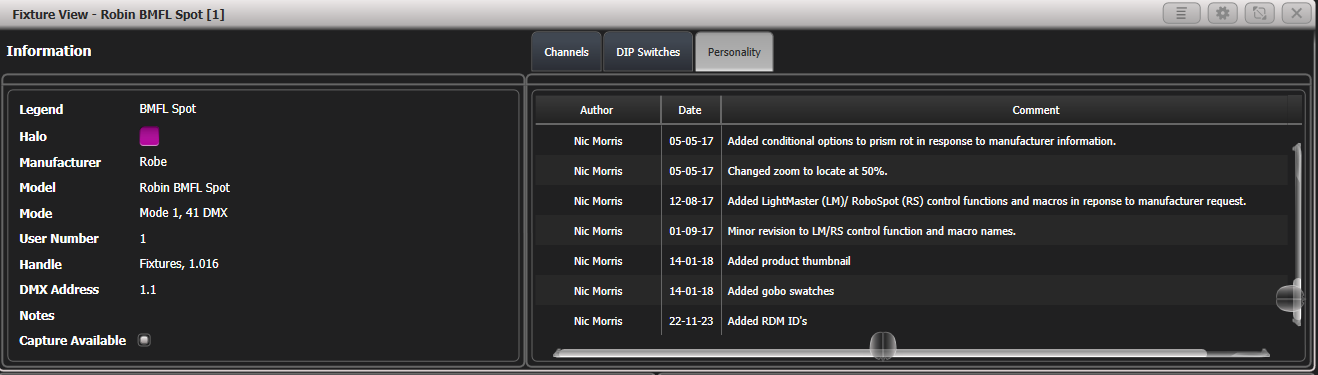Screen dimensions: 1318x375
Task: Toggle the Capture Available checkbox
Action: tap(145, 340)
